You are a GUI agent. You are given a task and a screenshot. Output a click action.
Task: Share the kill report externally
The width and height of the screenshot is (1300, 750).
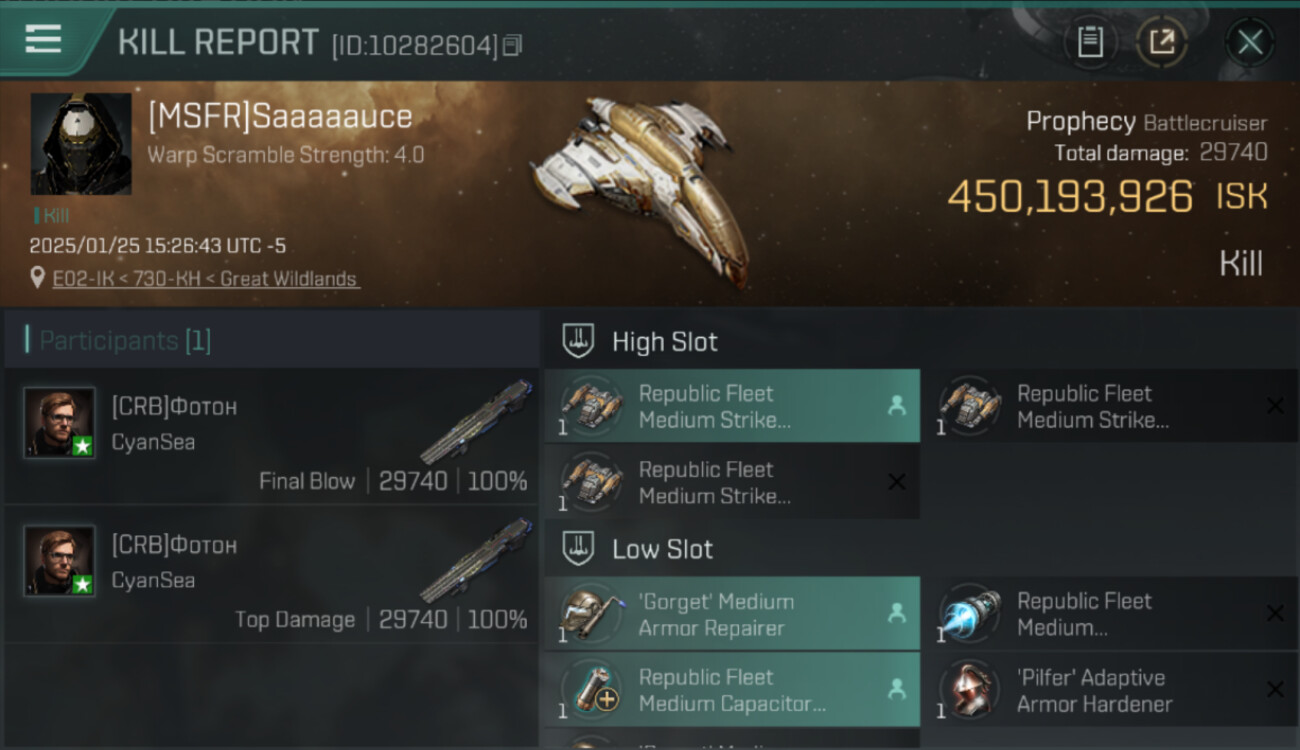click(x=1162, y=42)
